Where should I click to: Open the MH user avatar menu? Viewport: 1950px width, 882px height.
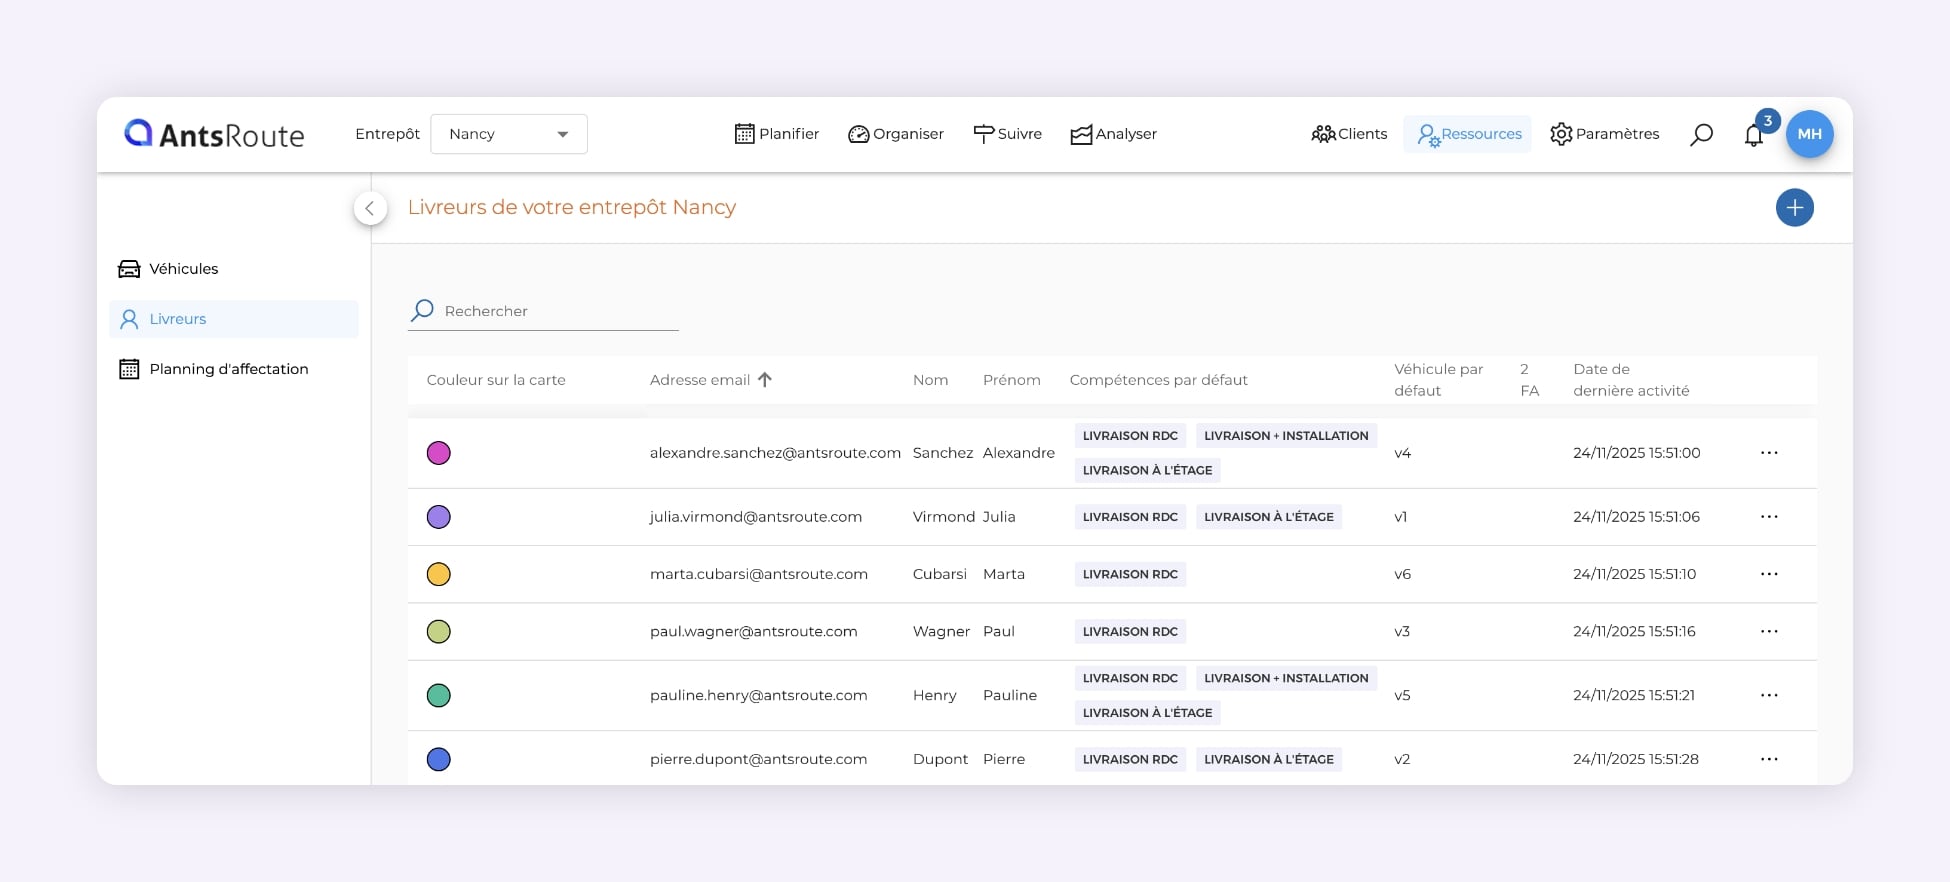click(x=1809, y=134)
